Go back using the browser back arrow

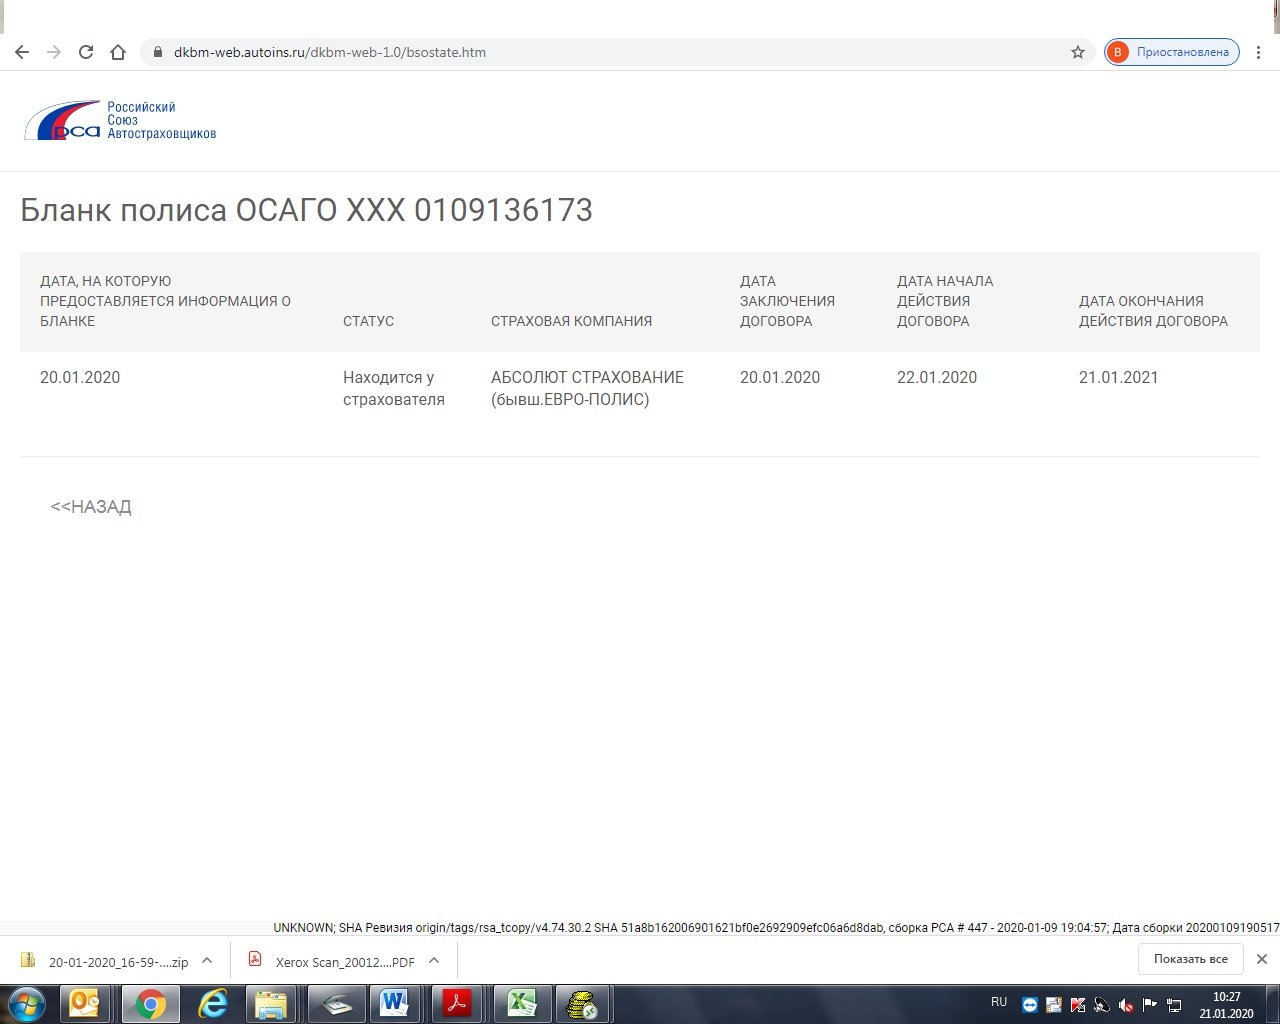22,52
